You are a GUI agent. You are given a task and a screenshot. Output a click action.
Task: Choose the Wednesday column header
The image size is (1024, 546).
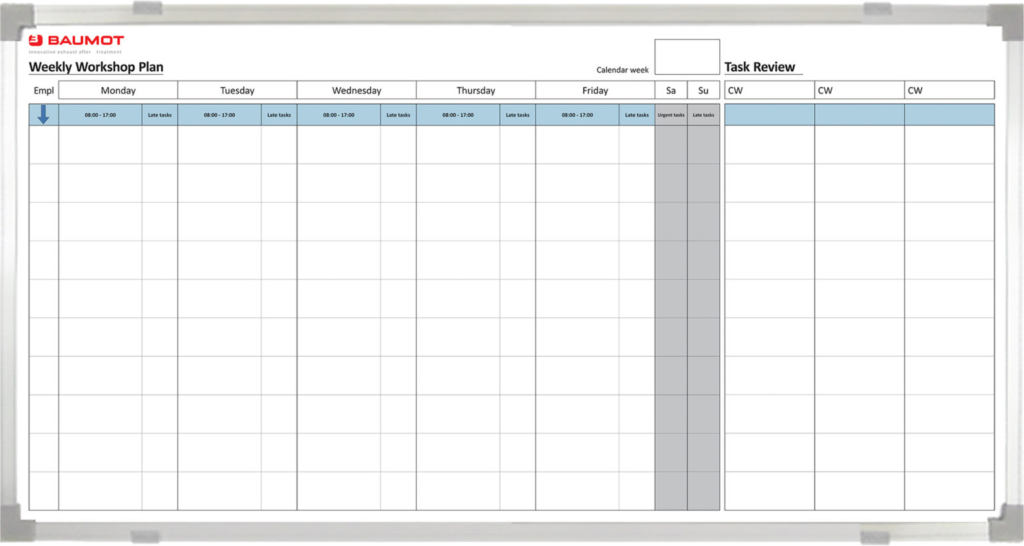[356, 91]
